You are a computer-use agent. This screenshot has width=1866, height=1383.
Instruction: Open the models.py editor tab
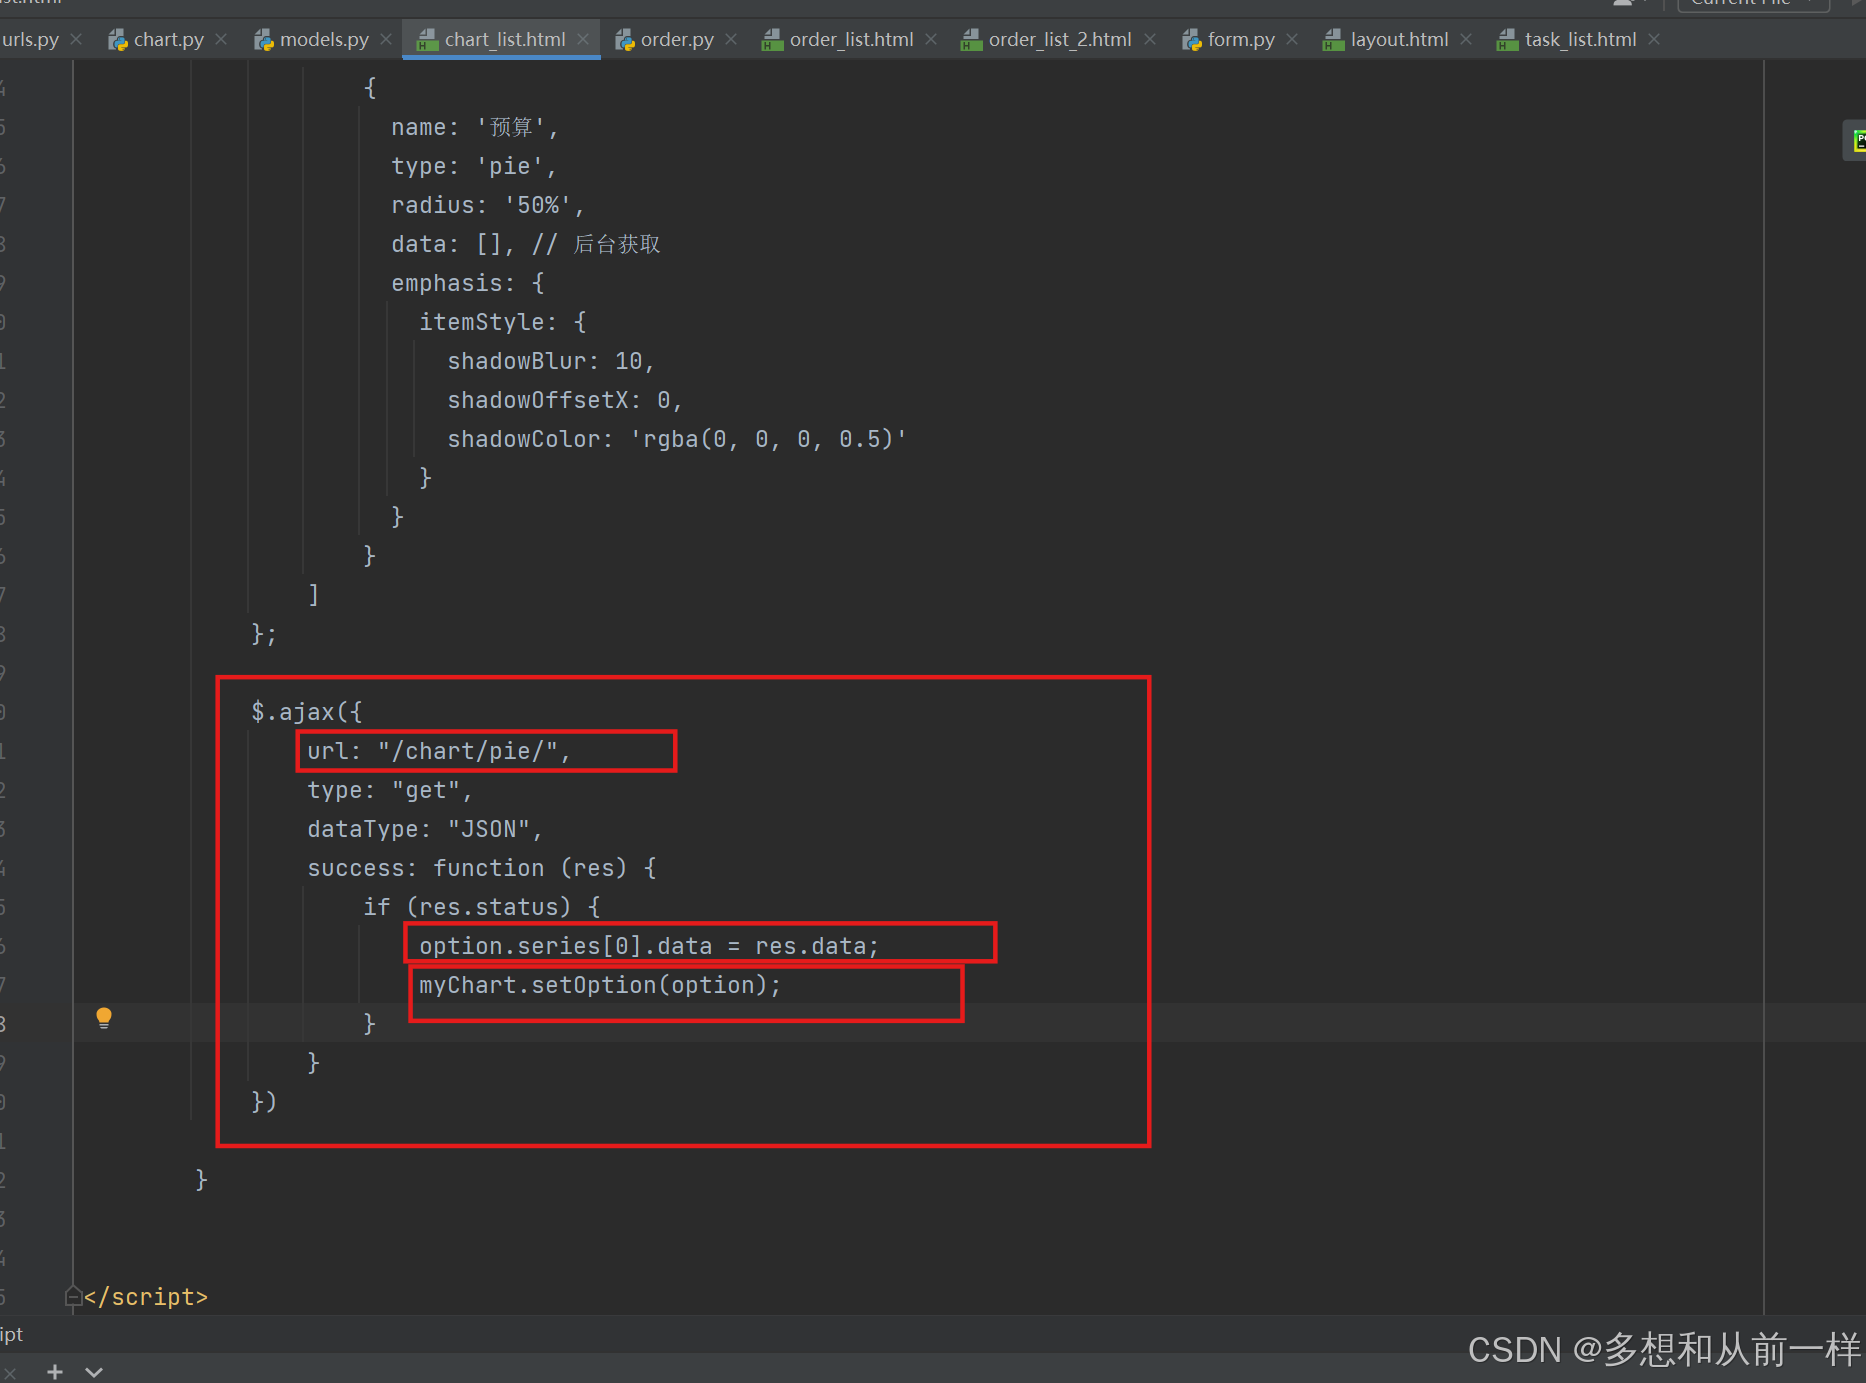[x=324, y=39]
